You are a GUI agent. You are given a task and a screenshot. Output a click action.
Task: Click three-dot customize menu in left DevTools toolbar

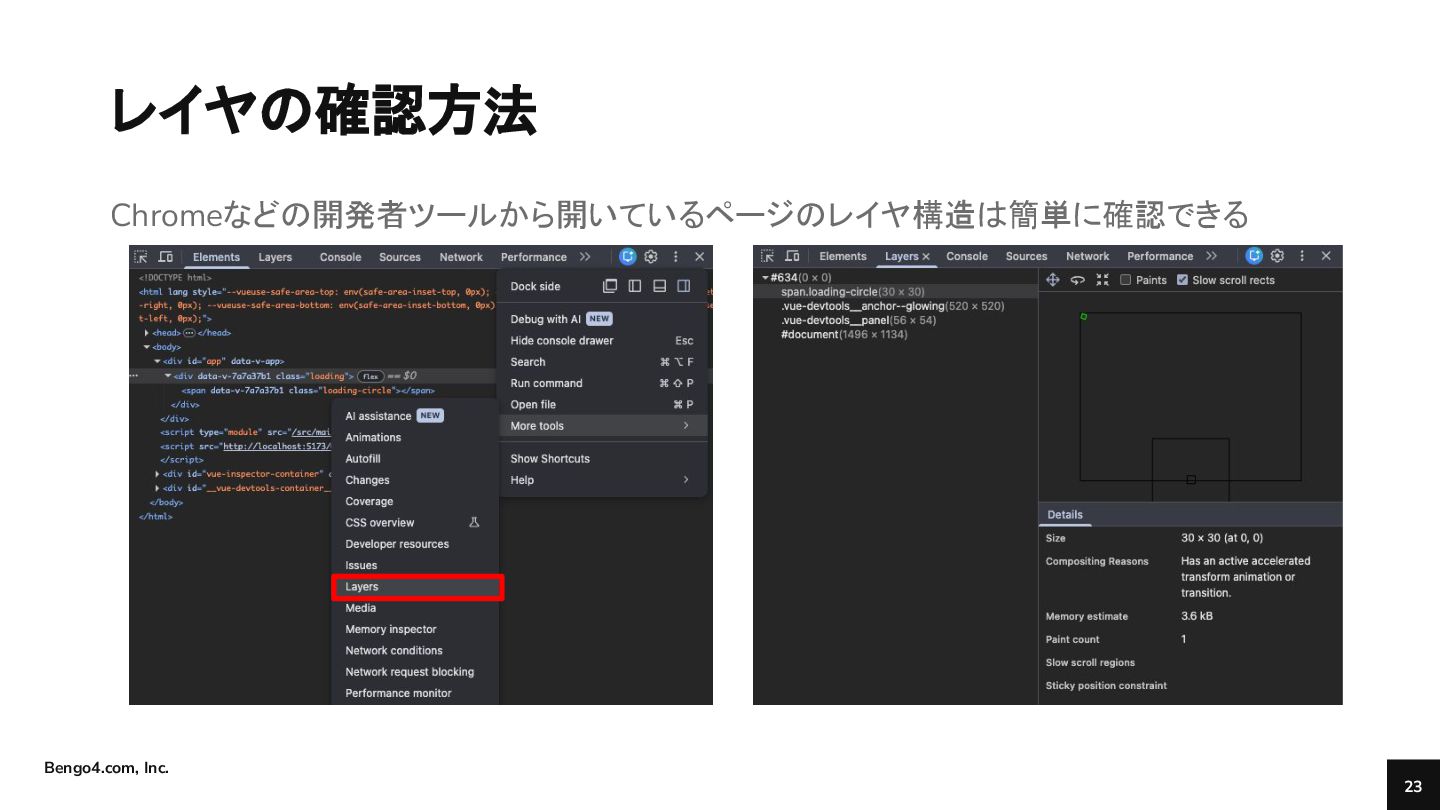(x=675, y=257)
